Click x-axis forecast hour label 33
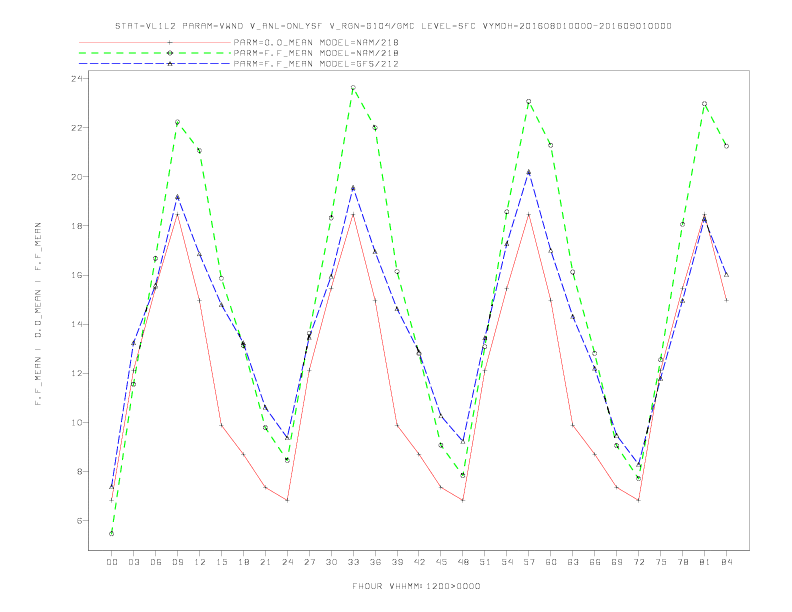This screenshot has width=792, height=612. point(353,562)
